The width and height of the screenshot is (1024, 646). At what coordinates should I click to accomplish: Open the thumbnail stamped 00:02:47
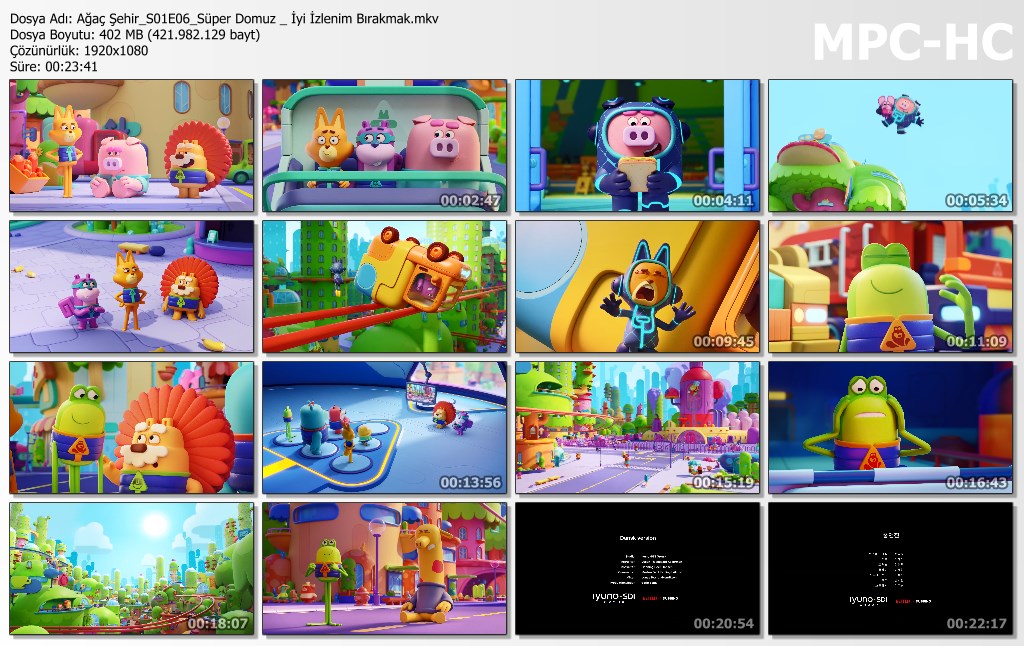point(385,146)
